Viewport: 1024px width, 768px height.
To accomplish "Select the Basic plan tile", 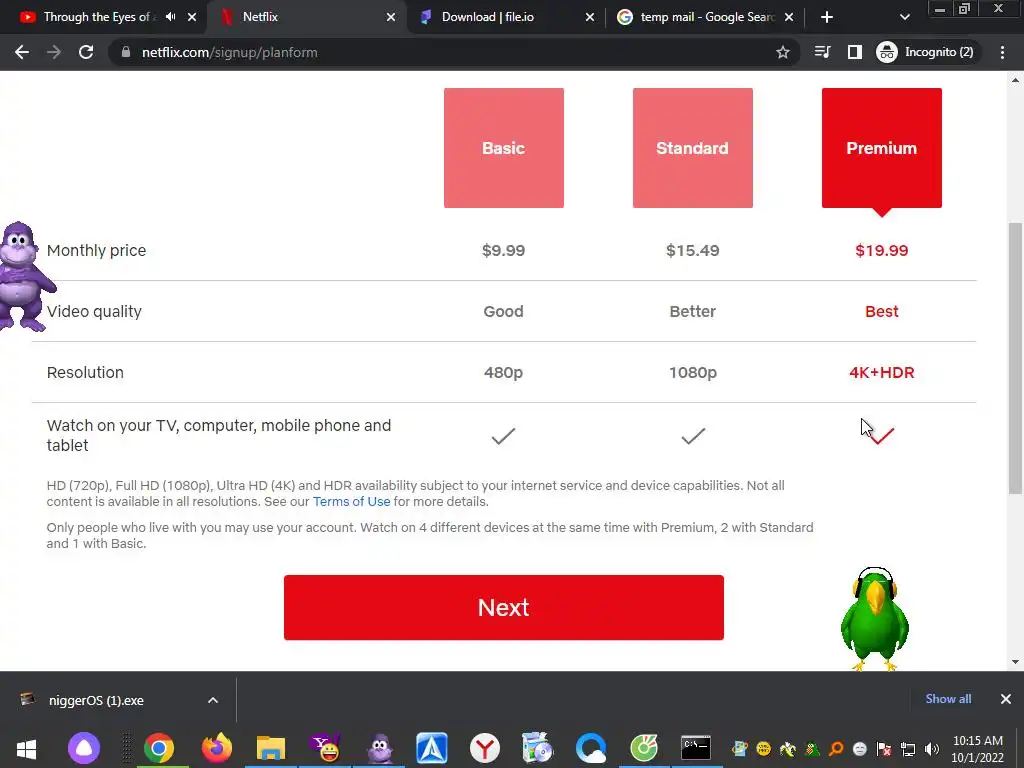I will [x=504, y=148].
